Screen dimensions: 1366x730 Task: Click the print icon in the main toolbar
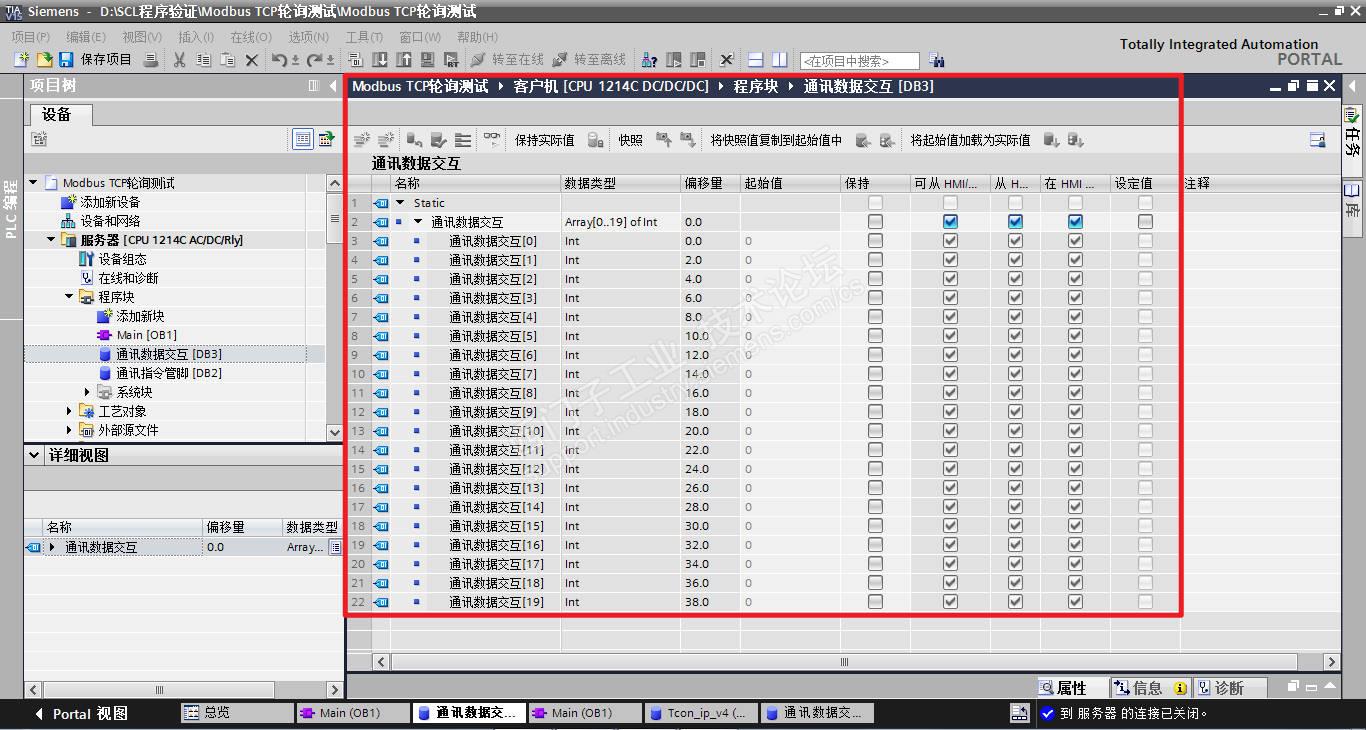point(151,60)
